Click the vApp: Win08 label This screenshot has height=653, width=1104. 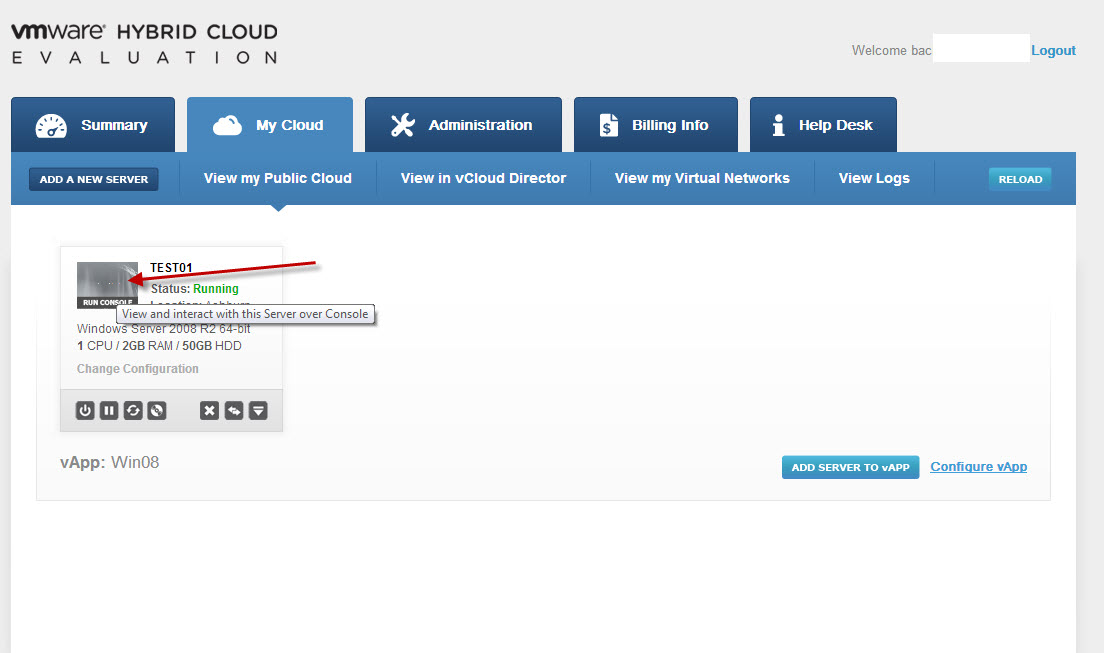(110, 462)
